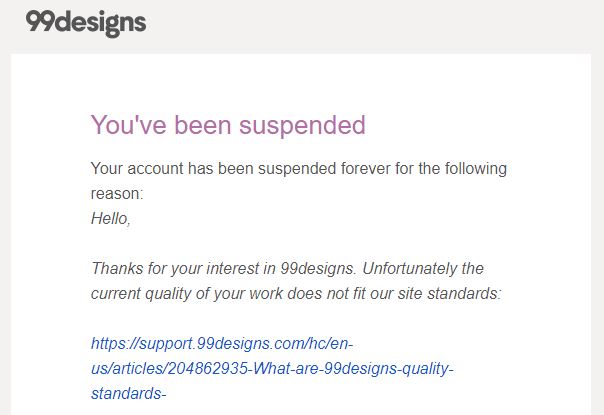
Task: Click the "What-are-99designs-quality-" portion of the link
Action: tap(353, 369)
